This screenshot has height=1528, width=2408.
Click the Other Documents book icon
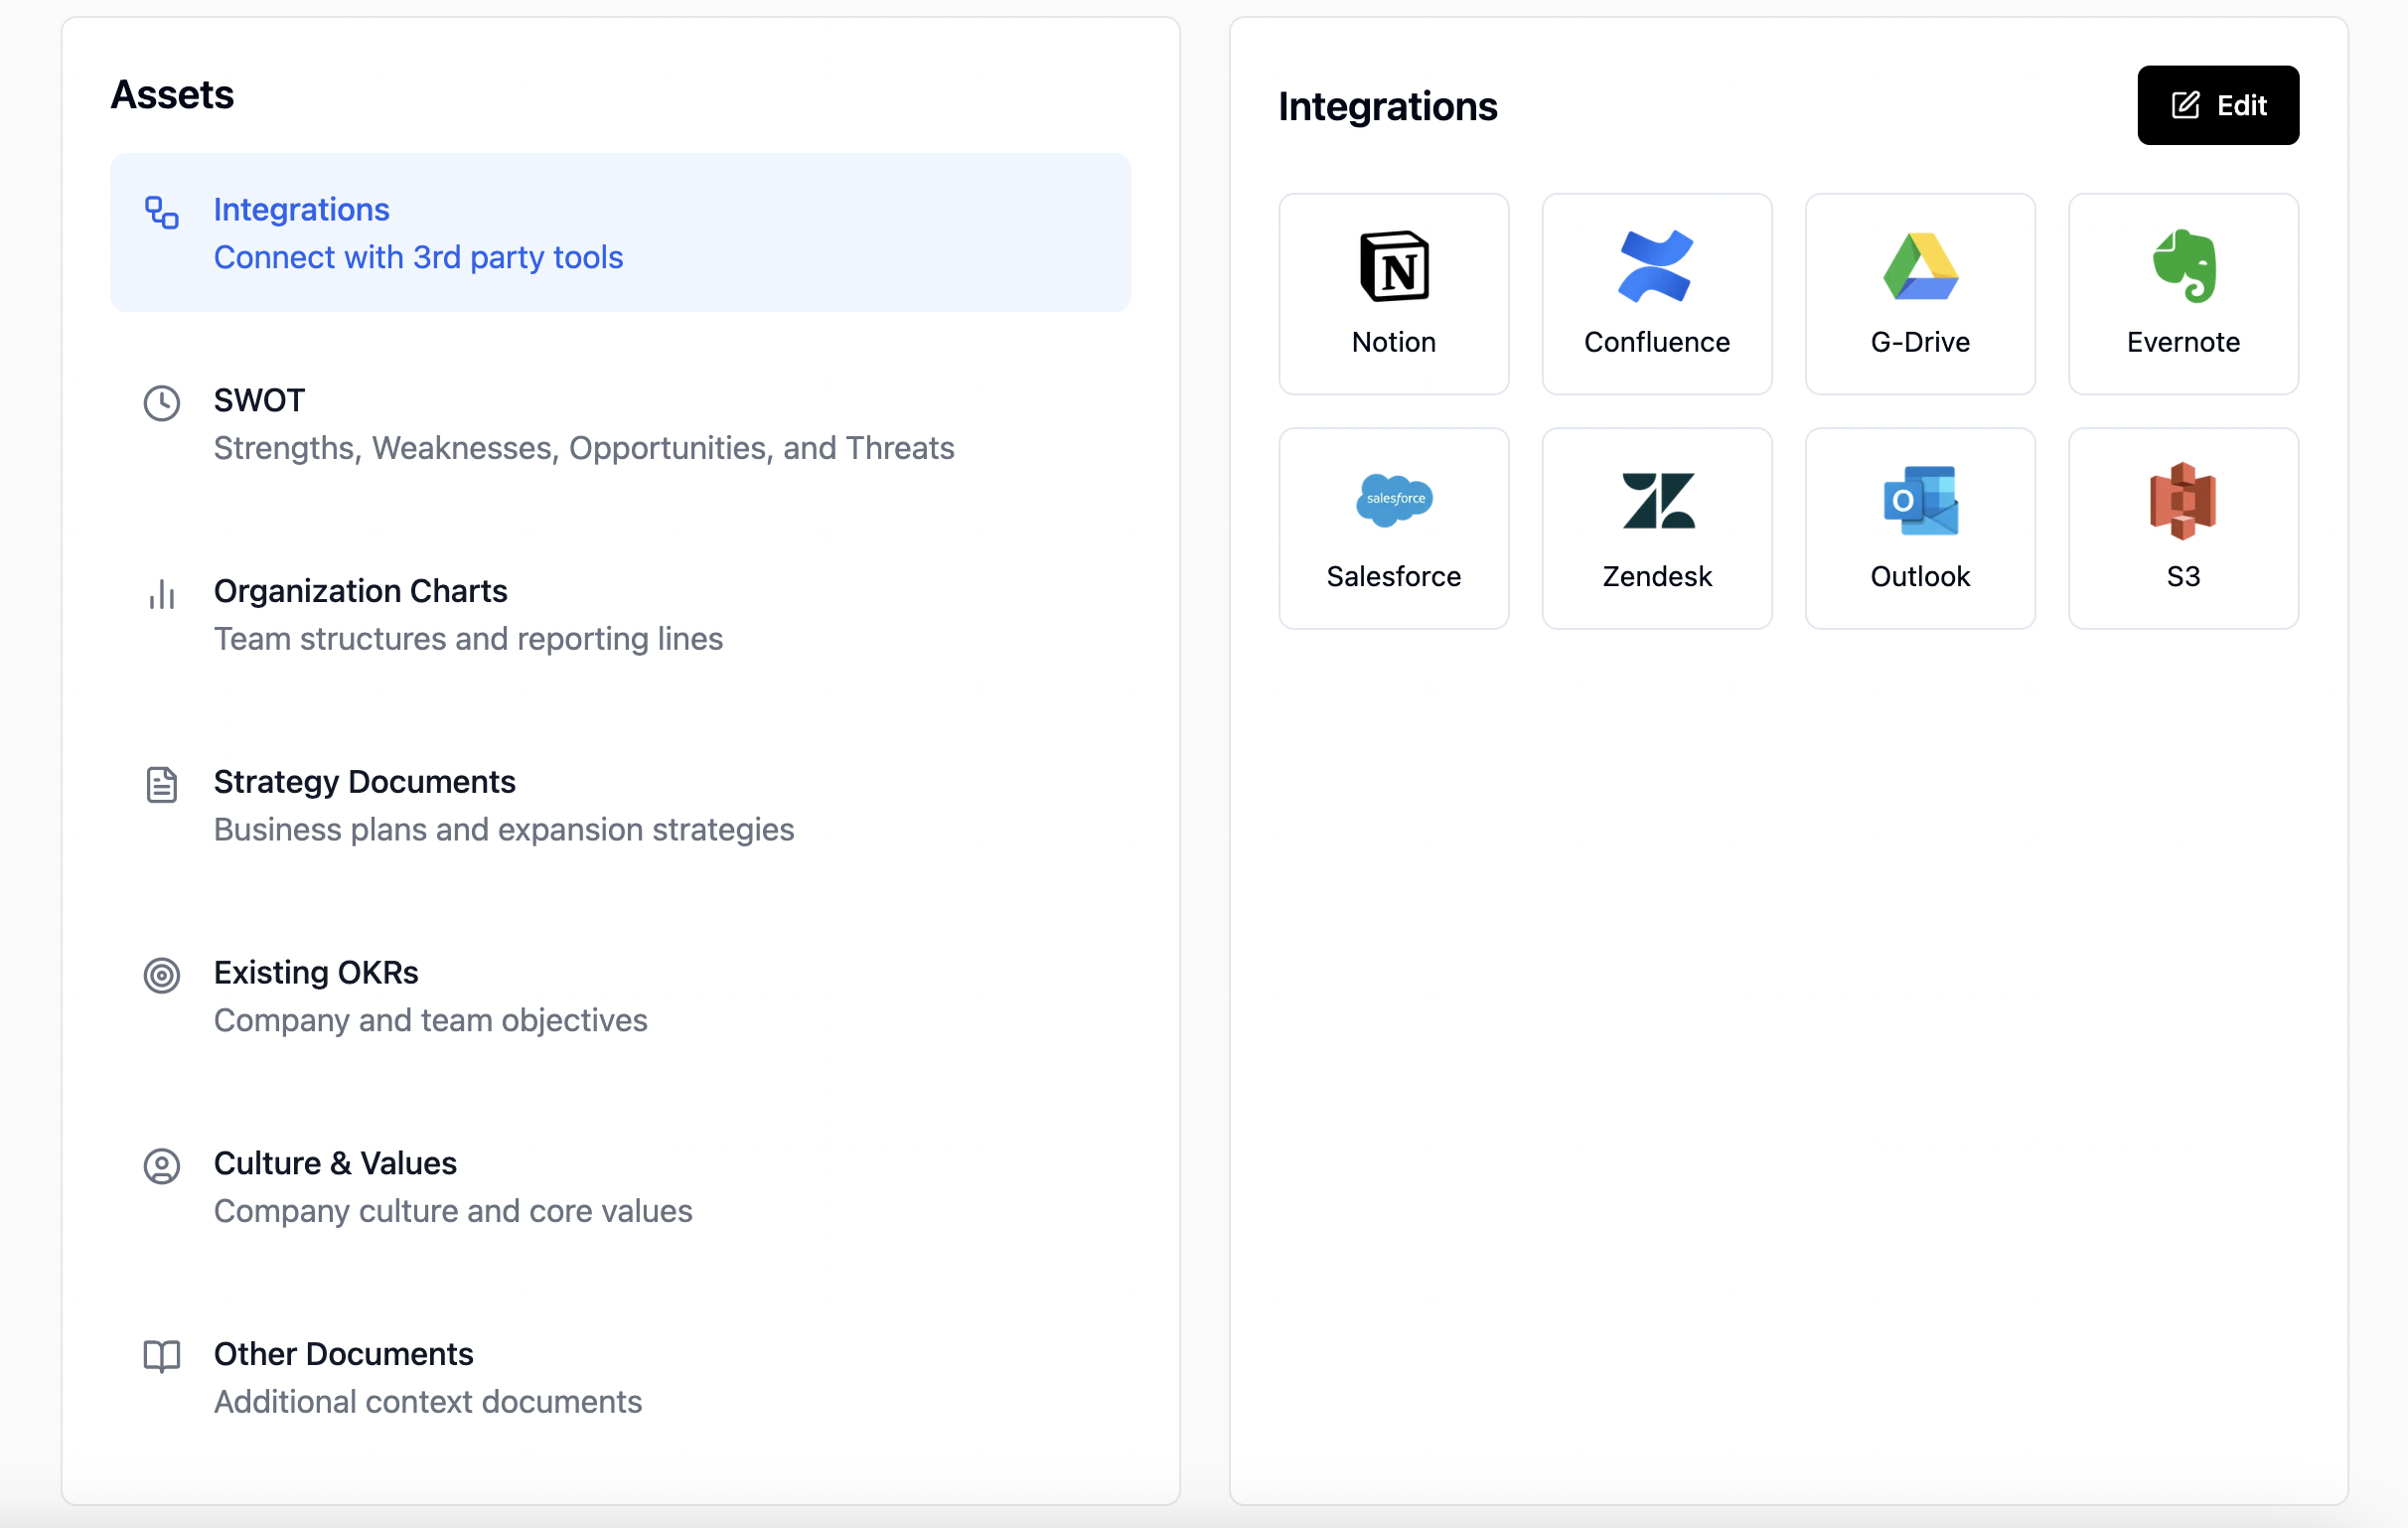[x=162, y=1356]
